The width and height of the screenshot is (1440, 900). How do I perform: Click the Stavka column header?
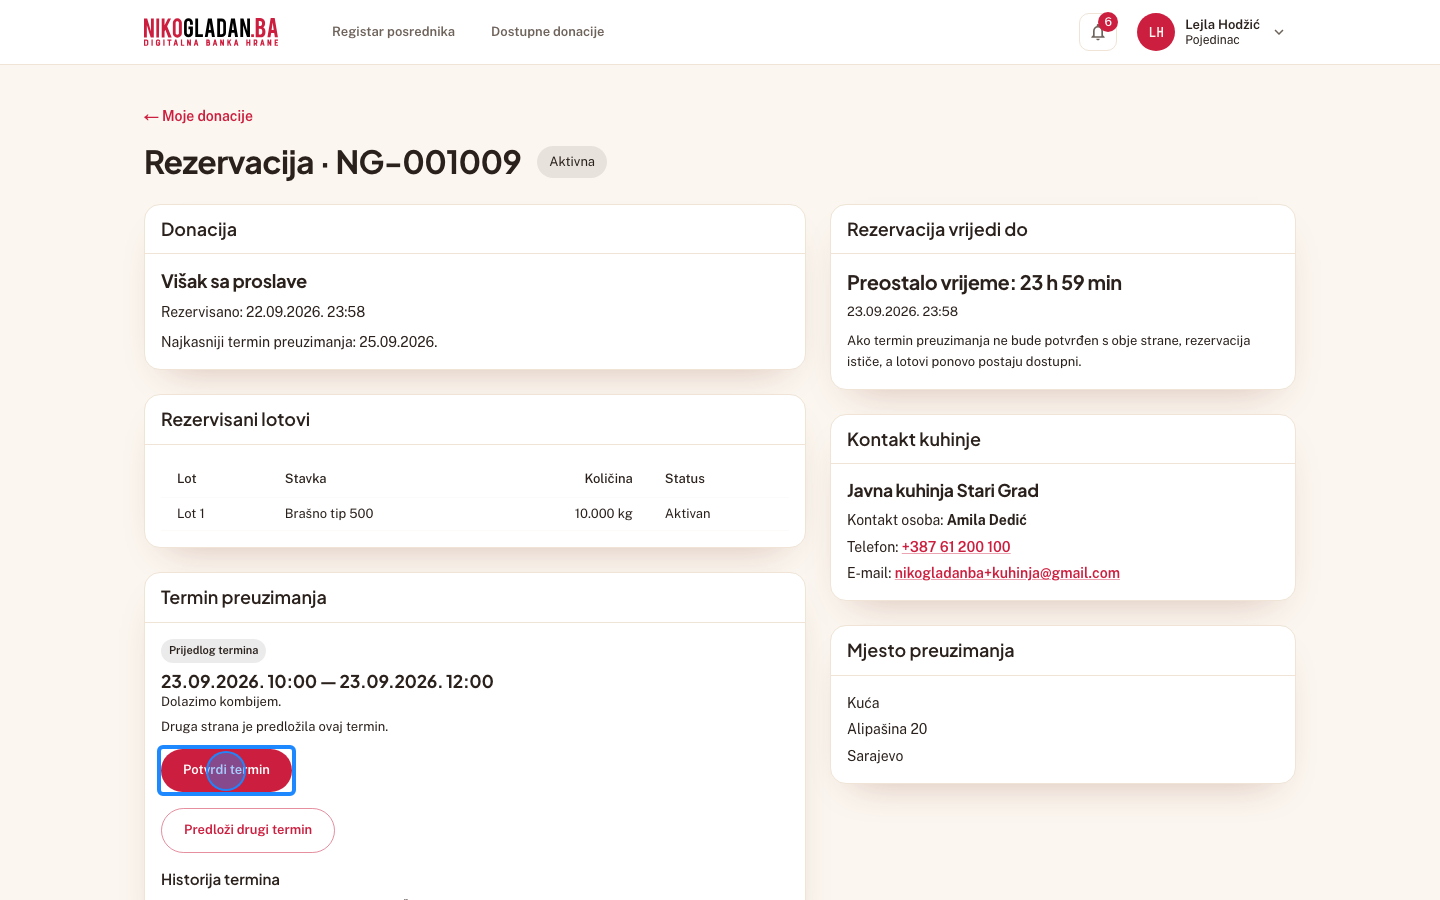[x=306, y=479]
